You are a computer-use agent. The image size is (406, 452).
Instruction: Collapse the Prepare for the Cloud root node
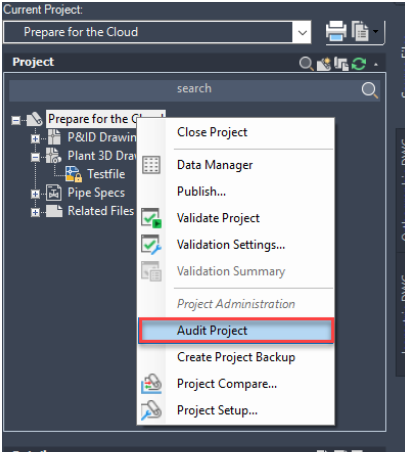[x=16, y=120]
